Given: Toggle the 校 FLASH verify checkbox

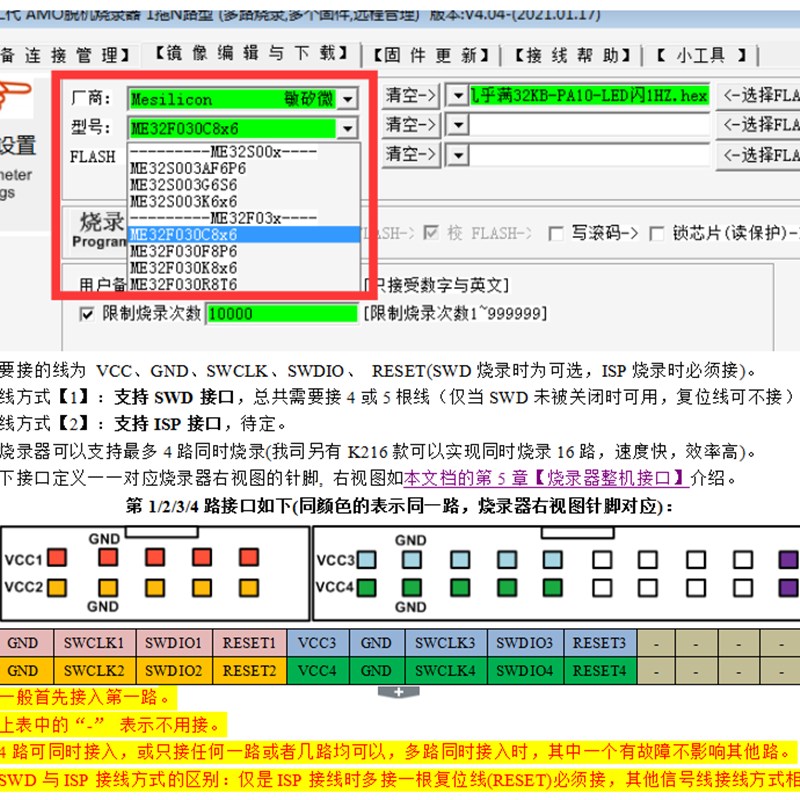Looking at the screenshot, I should [x=431, y=233].
